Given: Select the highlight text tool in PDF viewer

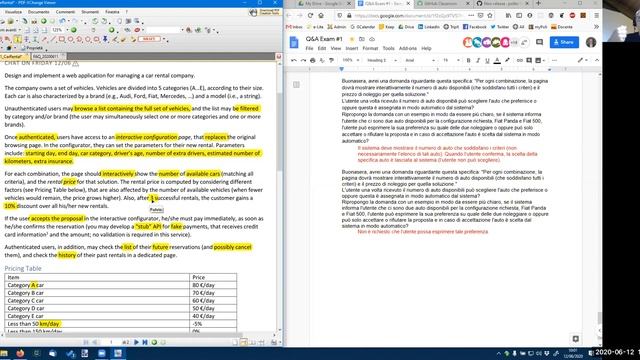Looking at the screenshot, I should (18, 39).
